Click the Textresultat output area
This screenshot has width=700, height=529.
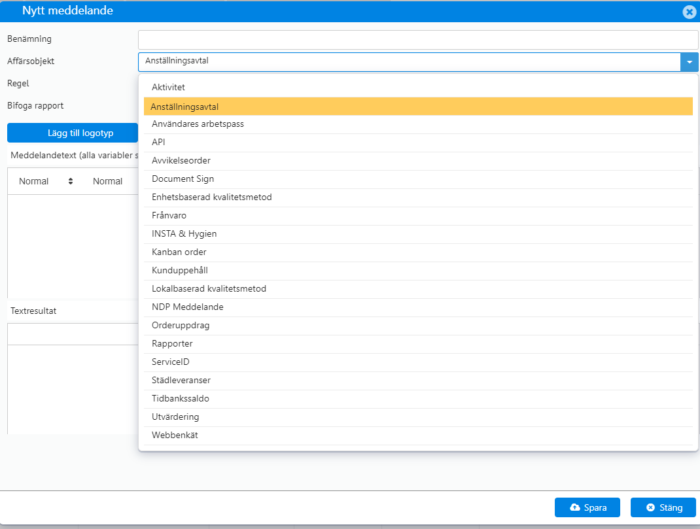(x=73, y=389)
